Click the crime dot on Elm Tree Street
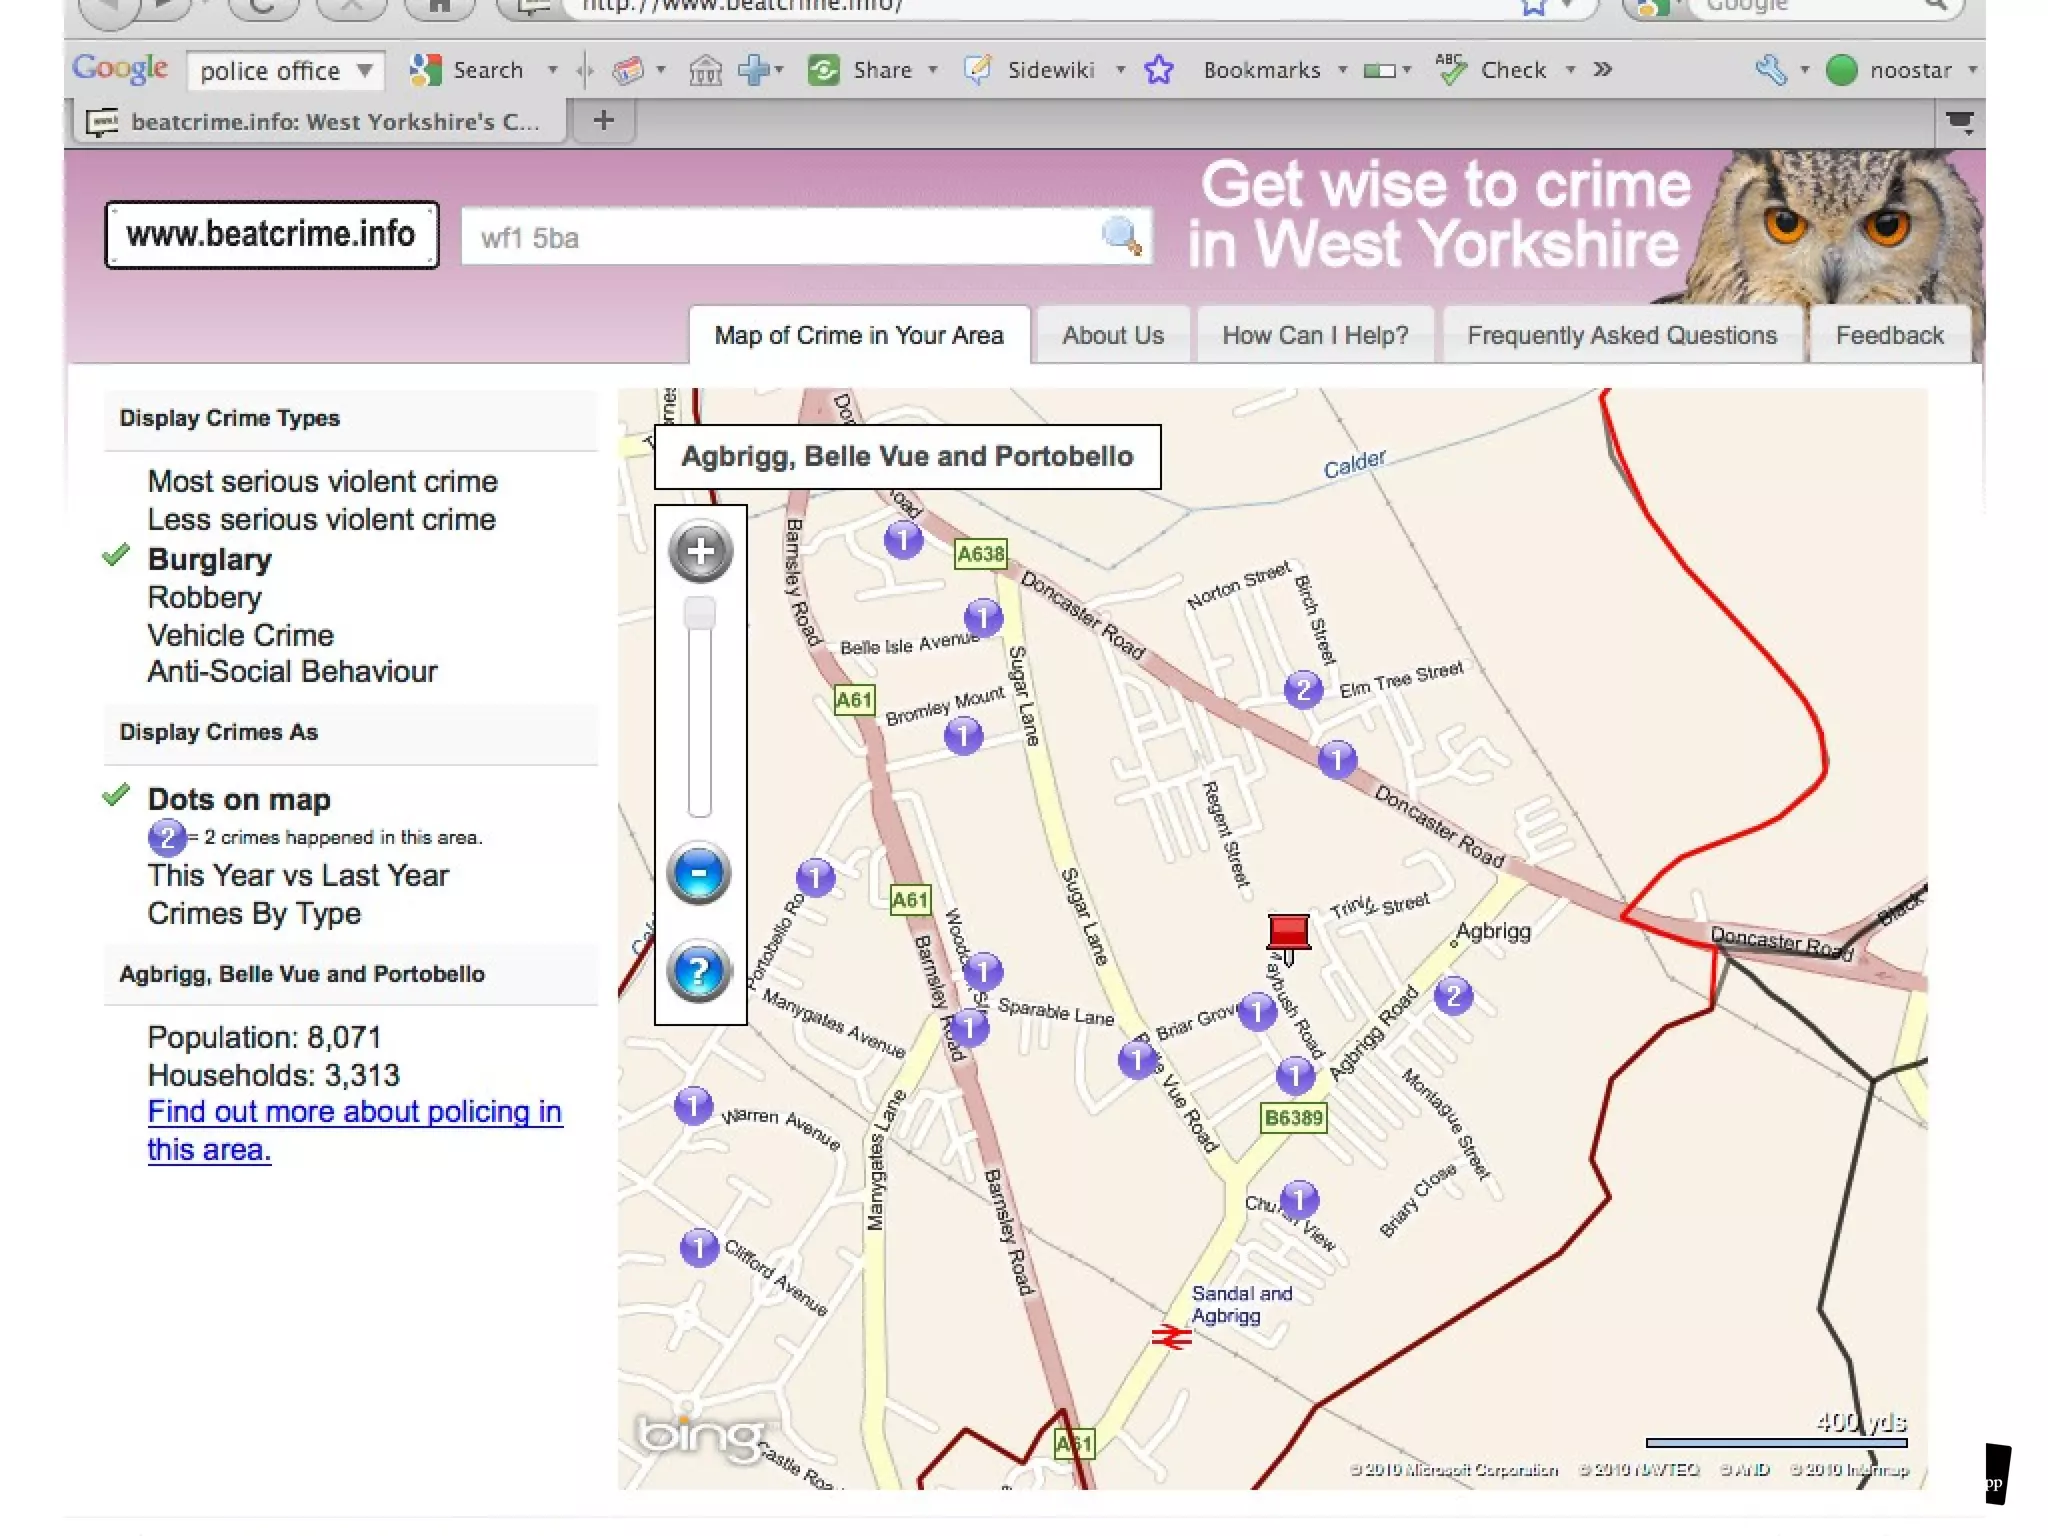This screenshot has width=2048, height=1536. [1303, 689]
